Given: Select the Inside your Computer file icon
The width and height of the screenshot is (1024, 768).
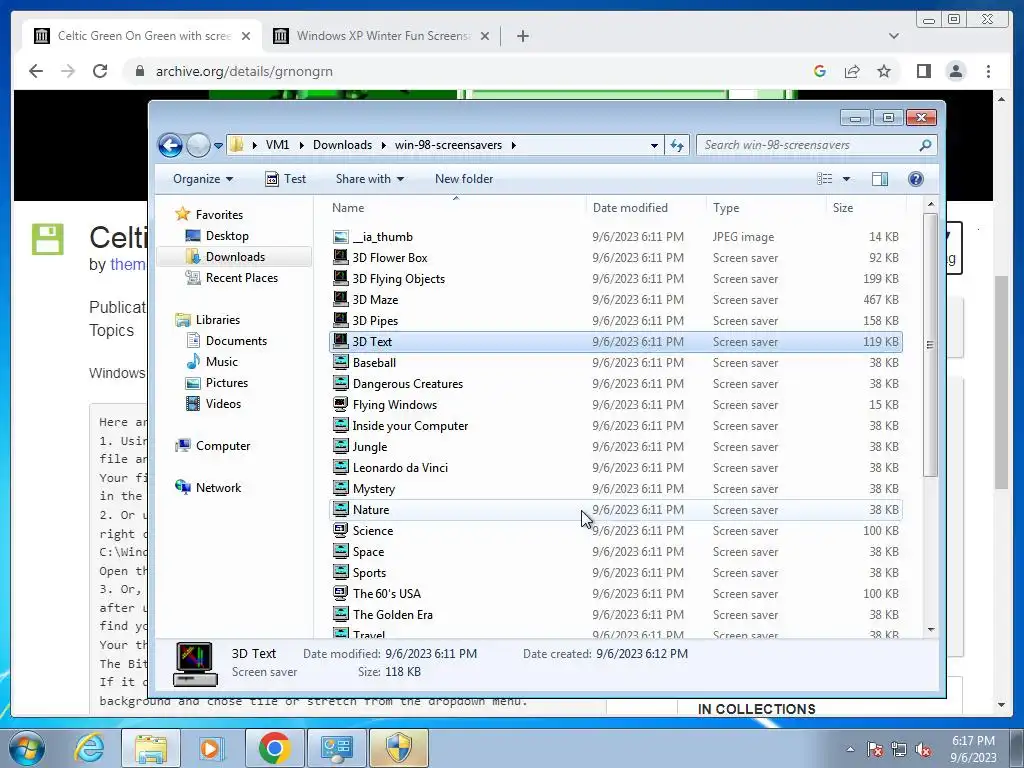Looking at the screenshot, I should coord(340,425).
